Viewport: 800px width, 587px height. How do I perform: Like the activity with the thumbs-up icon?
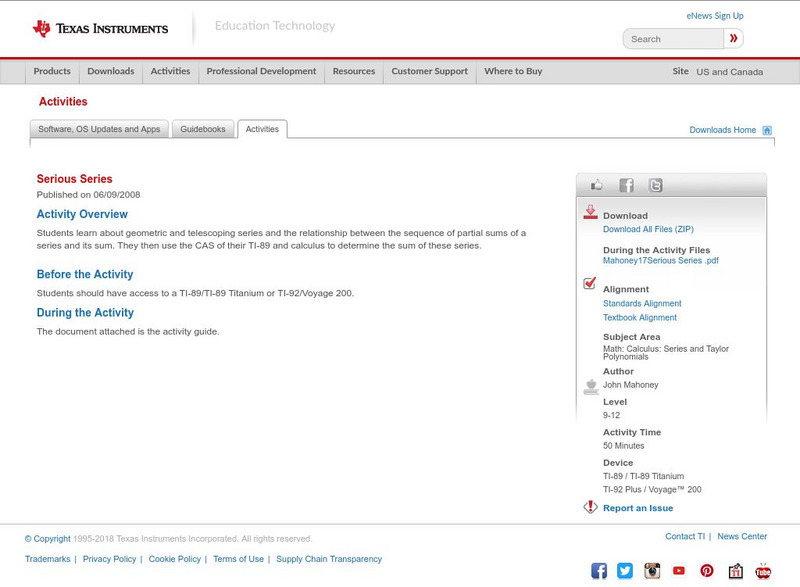(597, 185)
